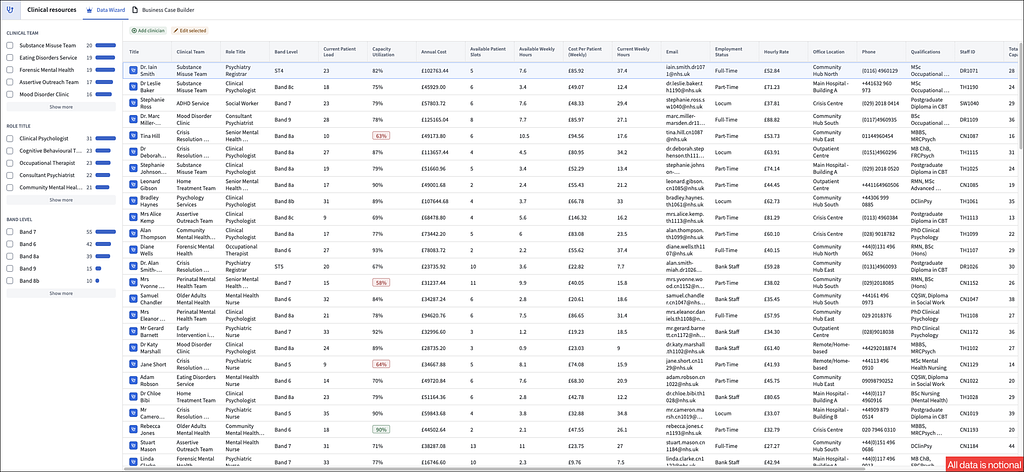Click the red 63% capacity utilization badge
Image resolution: width=1024 pixels, height=472 pixels.
381,136
